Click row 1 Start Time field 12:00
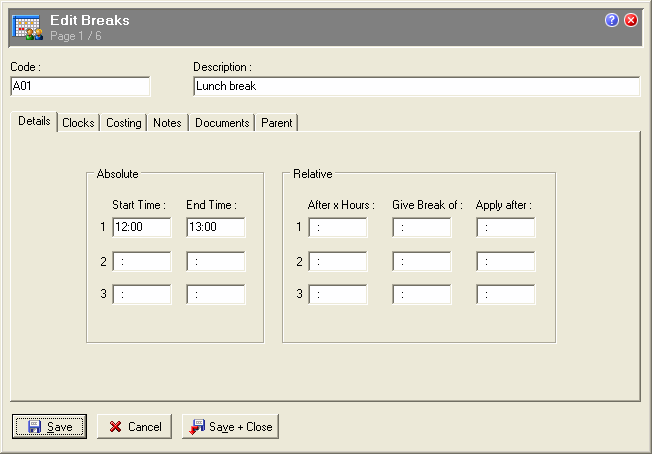652x454 pixels. pos(141,228)
